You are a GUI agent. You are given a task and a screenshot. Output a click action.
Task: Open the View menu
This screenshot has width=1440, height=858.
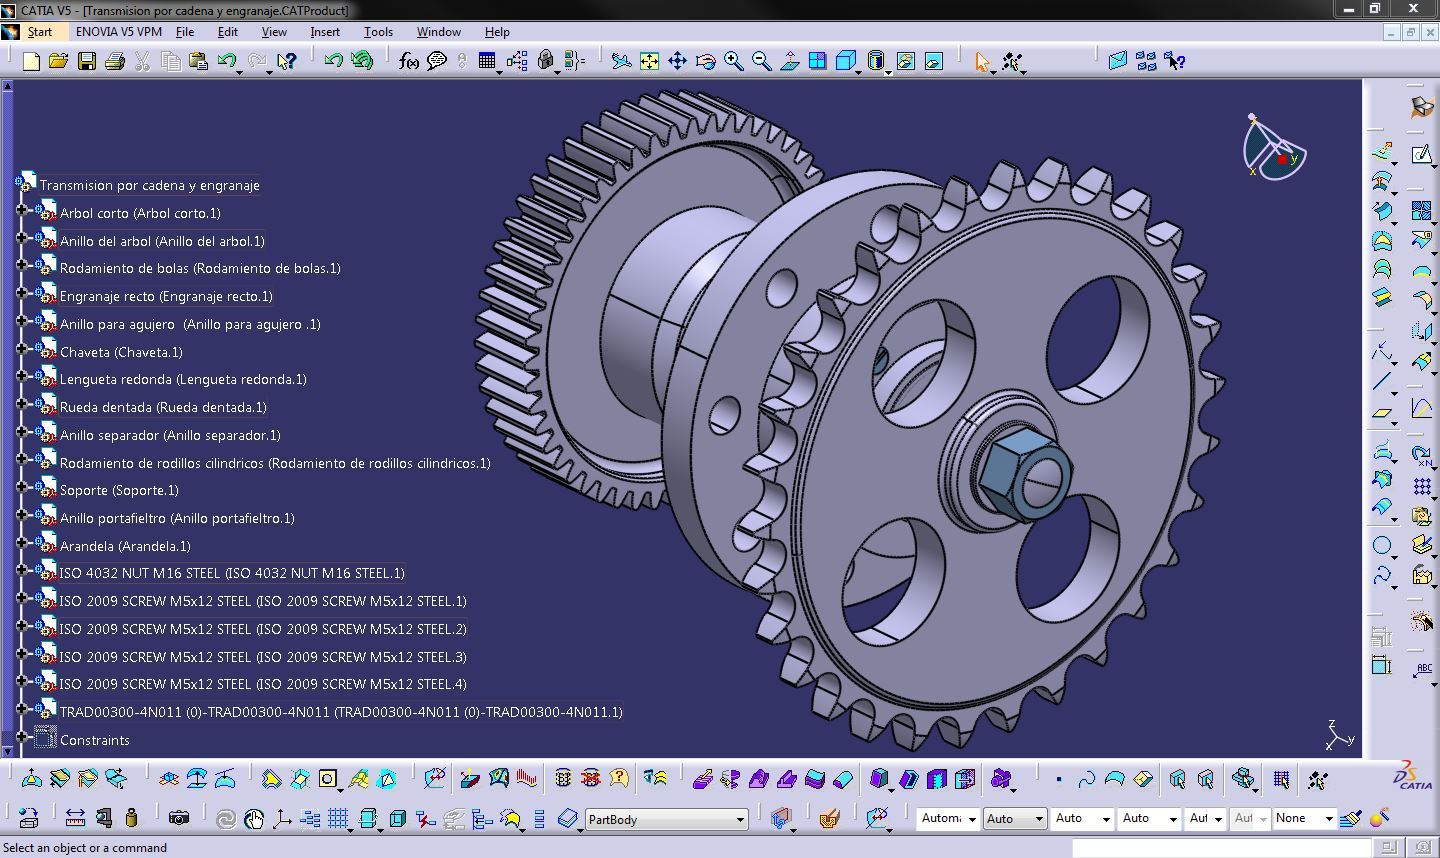(274, 32)
